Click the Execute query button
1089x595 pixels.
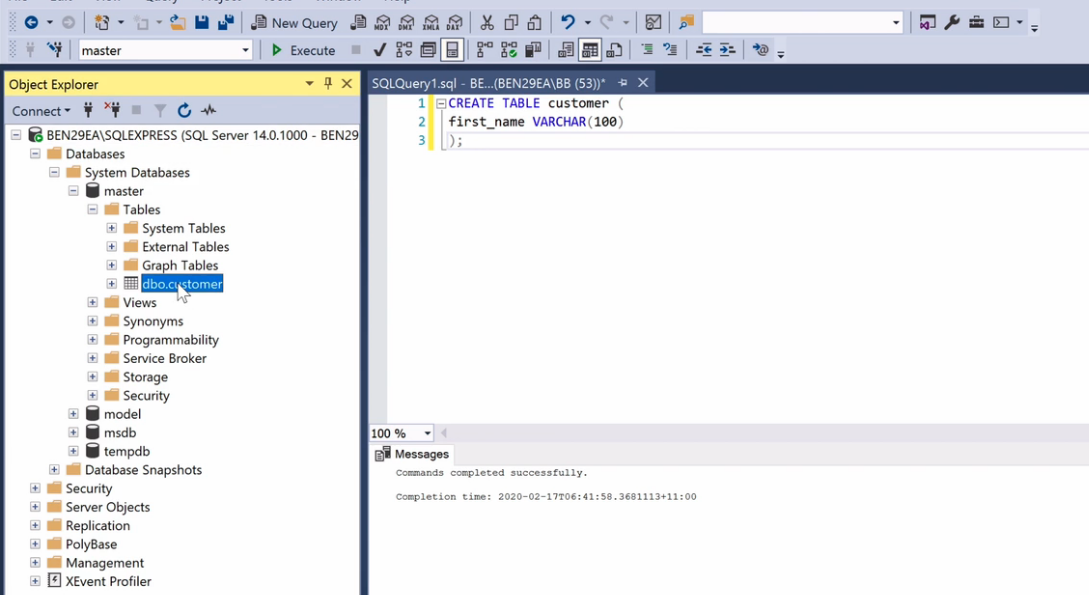point(303,50)
